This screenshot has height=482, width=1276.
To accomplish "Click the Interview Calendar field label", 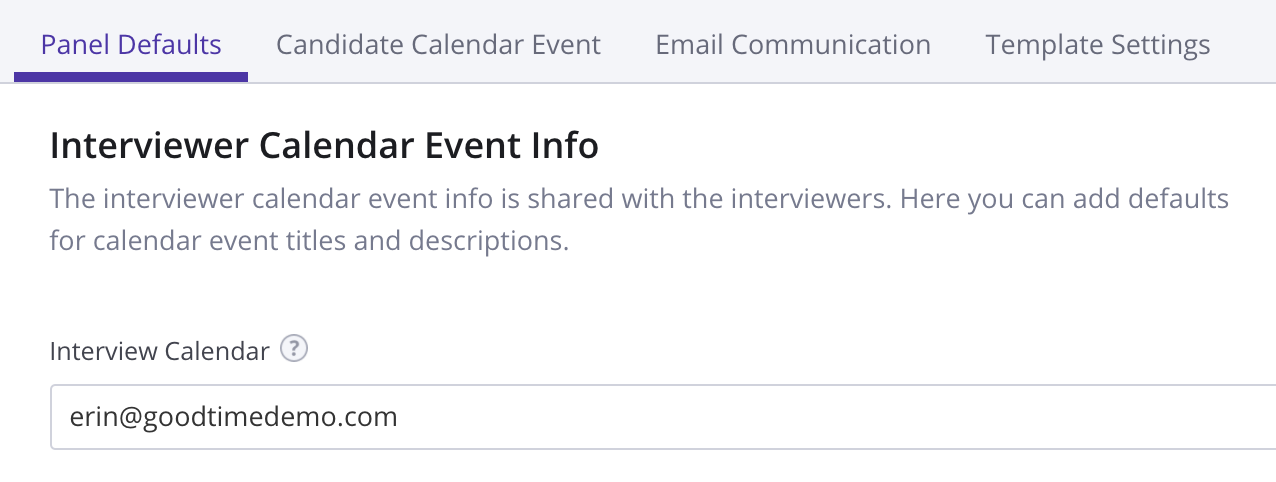I will 160,351.
